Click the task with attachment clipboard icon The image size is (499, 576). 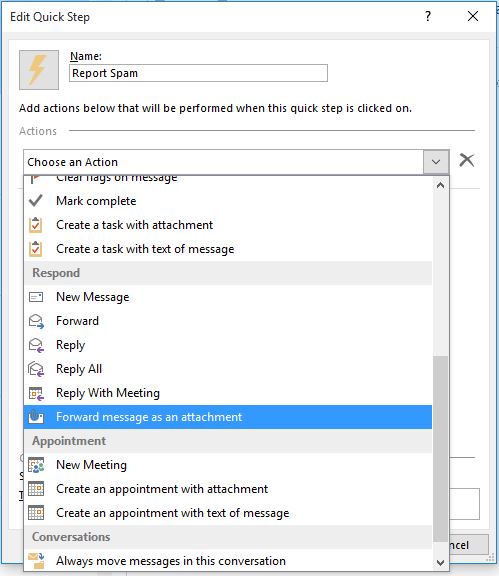tap(36, 225)
